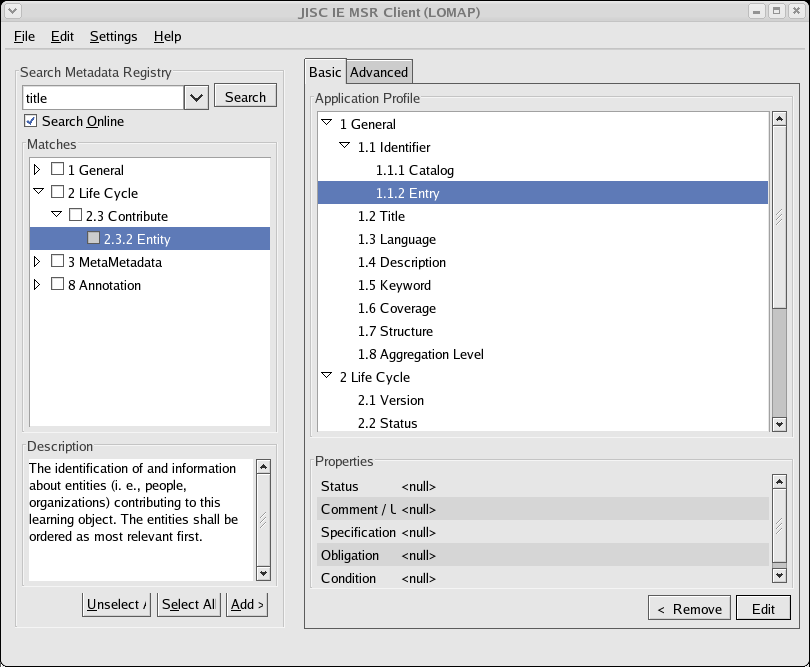Click the Edit button
The height and width of the screenshot is (667, 810).
(763, 608)
